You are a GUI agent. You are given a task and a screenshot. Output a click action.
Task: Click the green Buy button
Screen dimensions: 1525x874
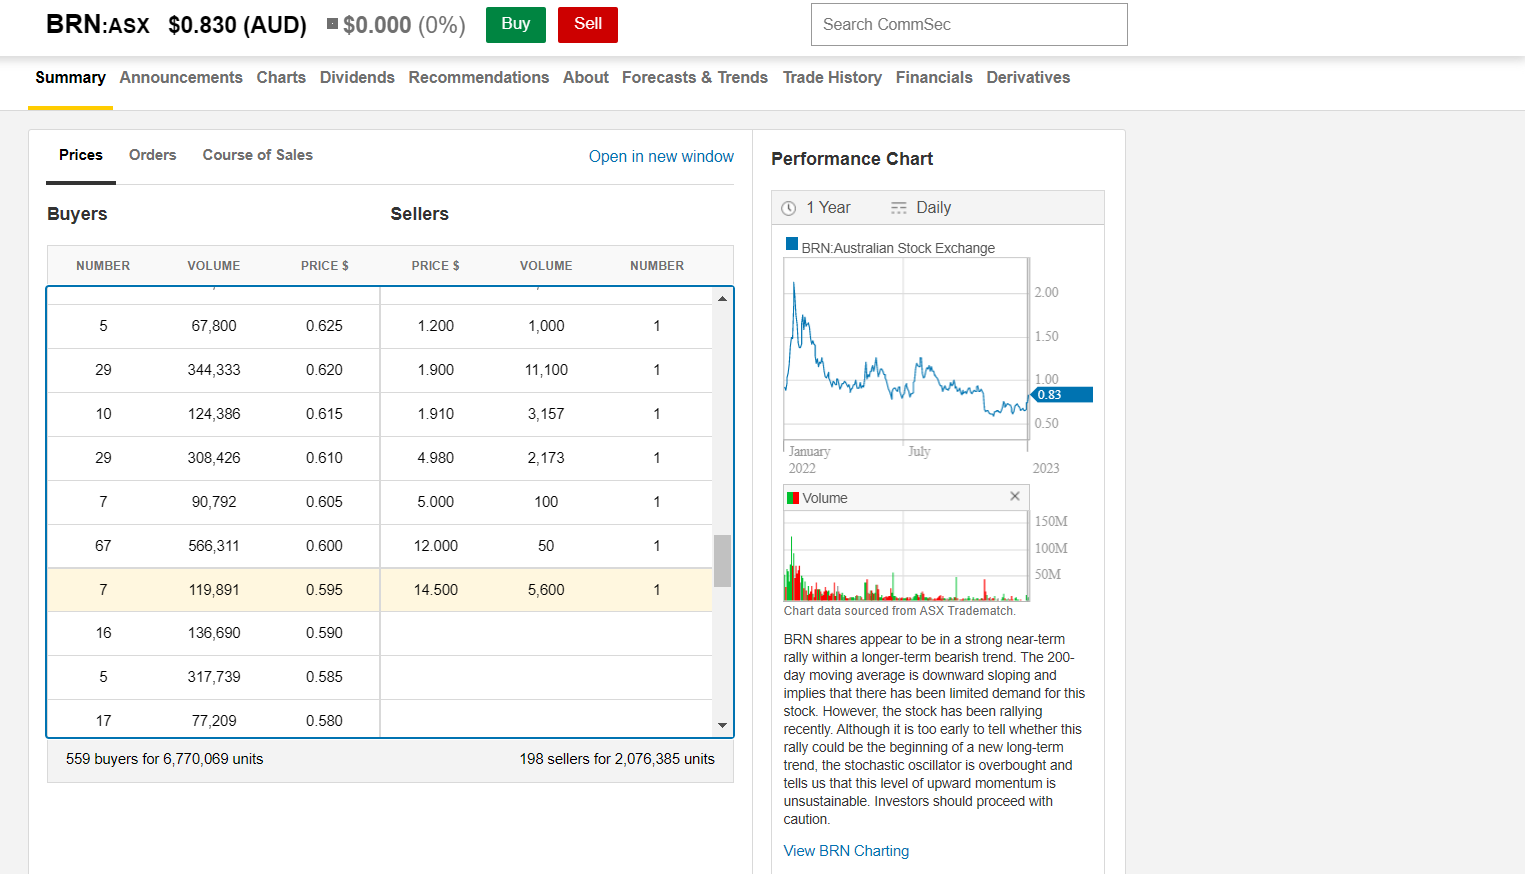516,25
